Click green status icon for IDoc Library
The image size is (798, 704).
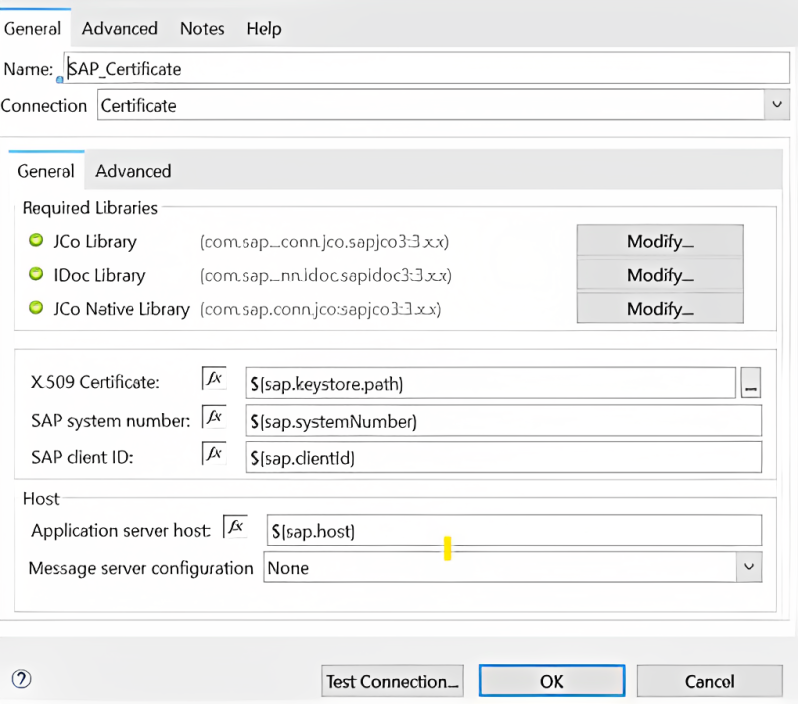point(37,275)
